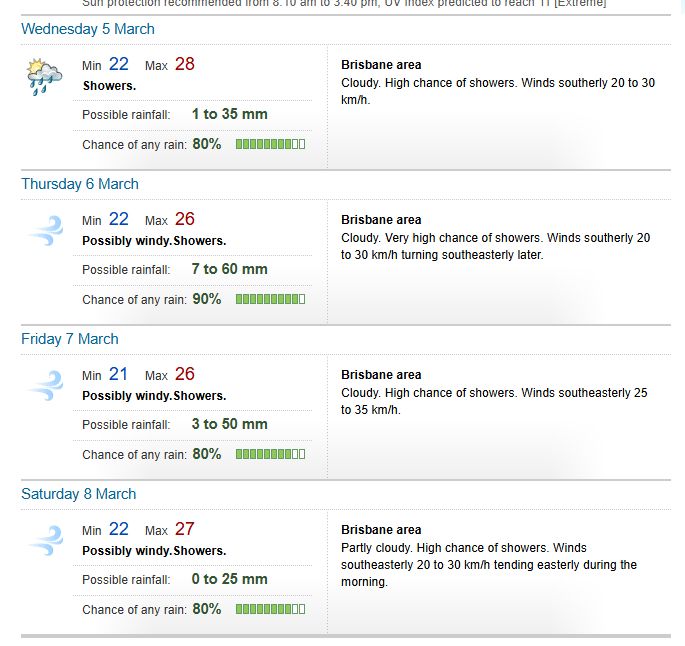This screenshot has height=646, width=685.
Task: Click Wednesday's max temperature 28
Action: (185, 64)
